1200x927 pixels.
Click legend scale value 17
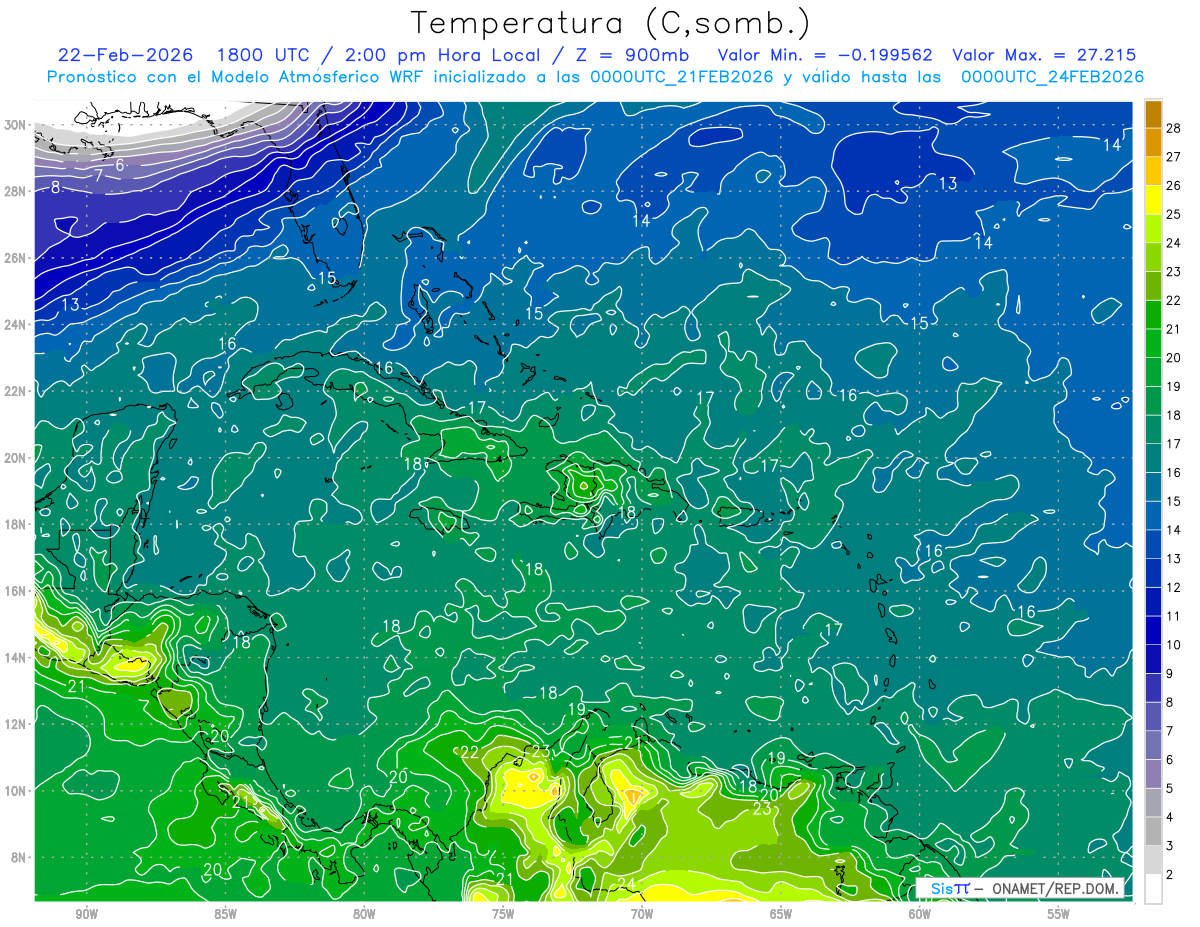click(x=1174, y=444)
